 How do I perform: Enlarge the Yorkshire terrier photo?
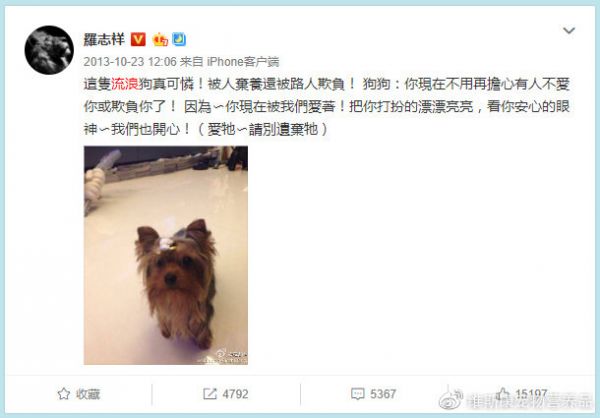click(x=166, y=255)
